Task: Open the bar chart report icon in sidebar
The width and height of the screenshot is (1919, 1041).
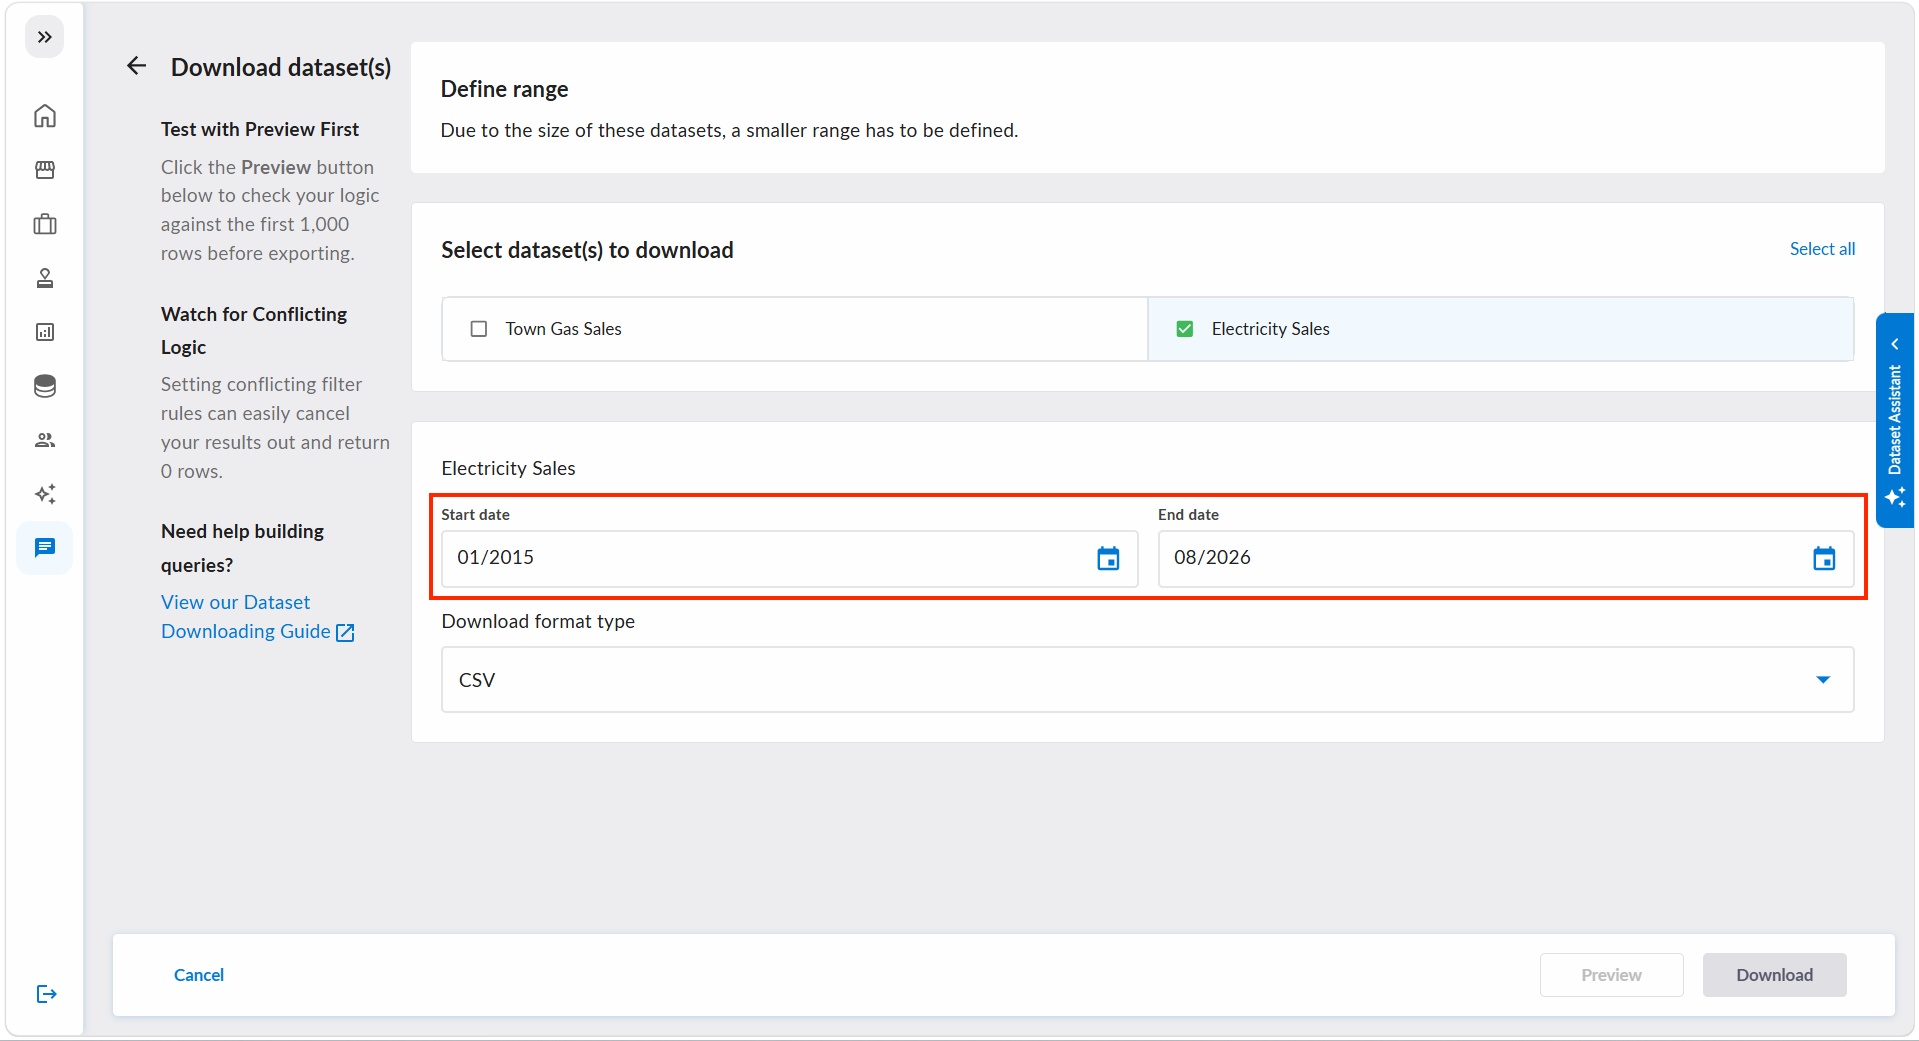Action: pos(45,332)
